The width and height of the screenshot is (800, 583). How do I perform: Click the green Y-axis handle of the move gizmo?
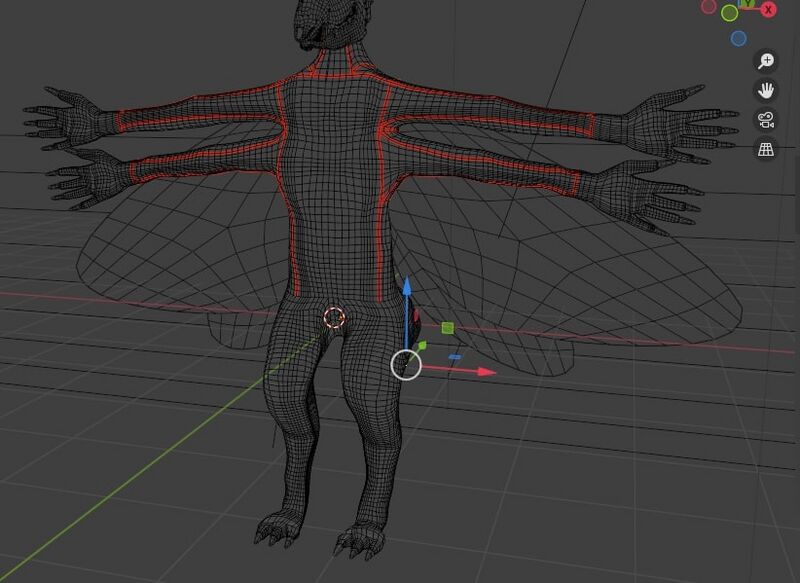423,345
